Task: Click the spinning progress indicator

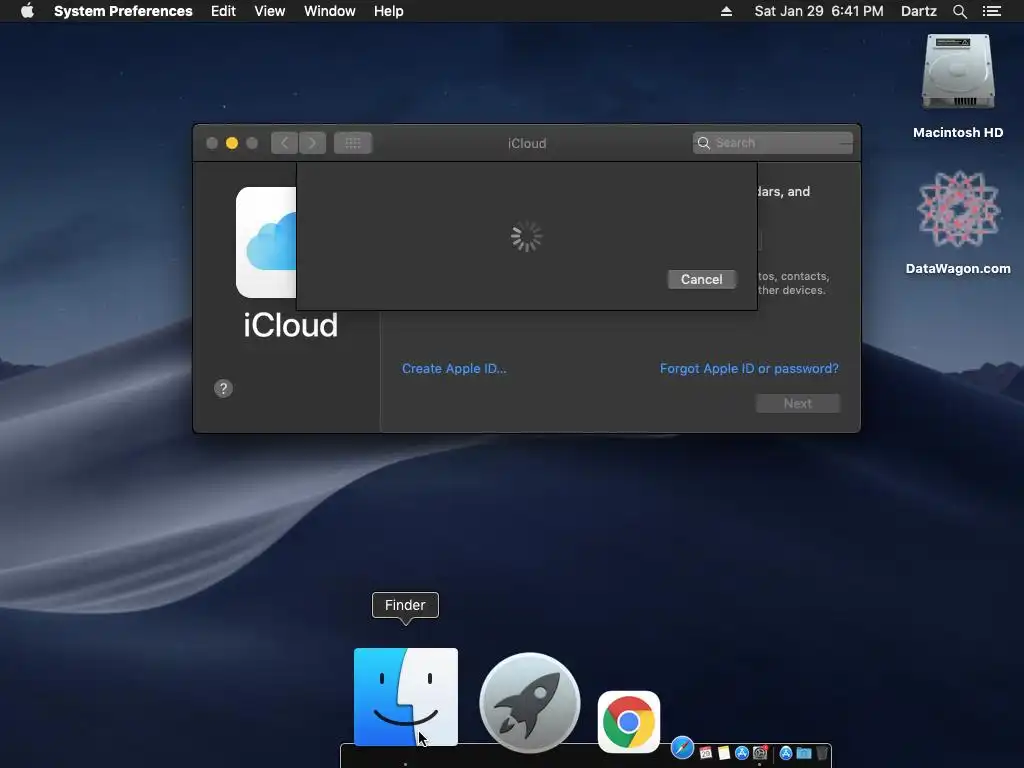Action: click(x=526, y=236)
